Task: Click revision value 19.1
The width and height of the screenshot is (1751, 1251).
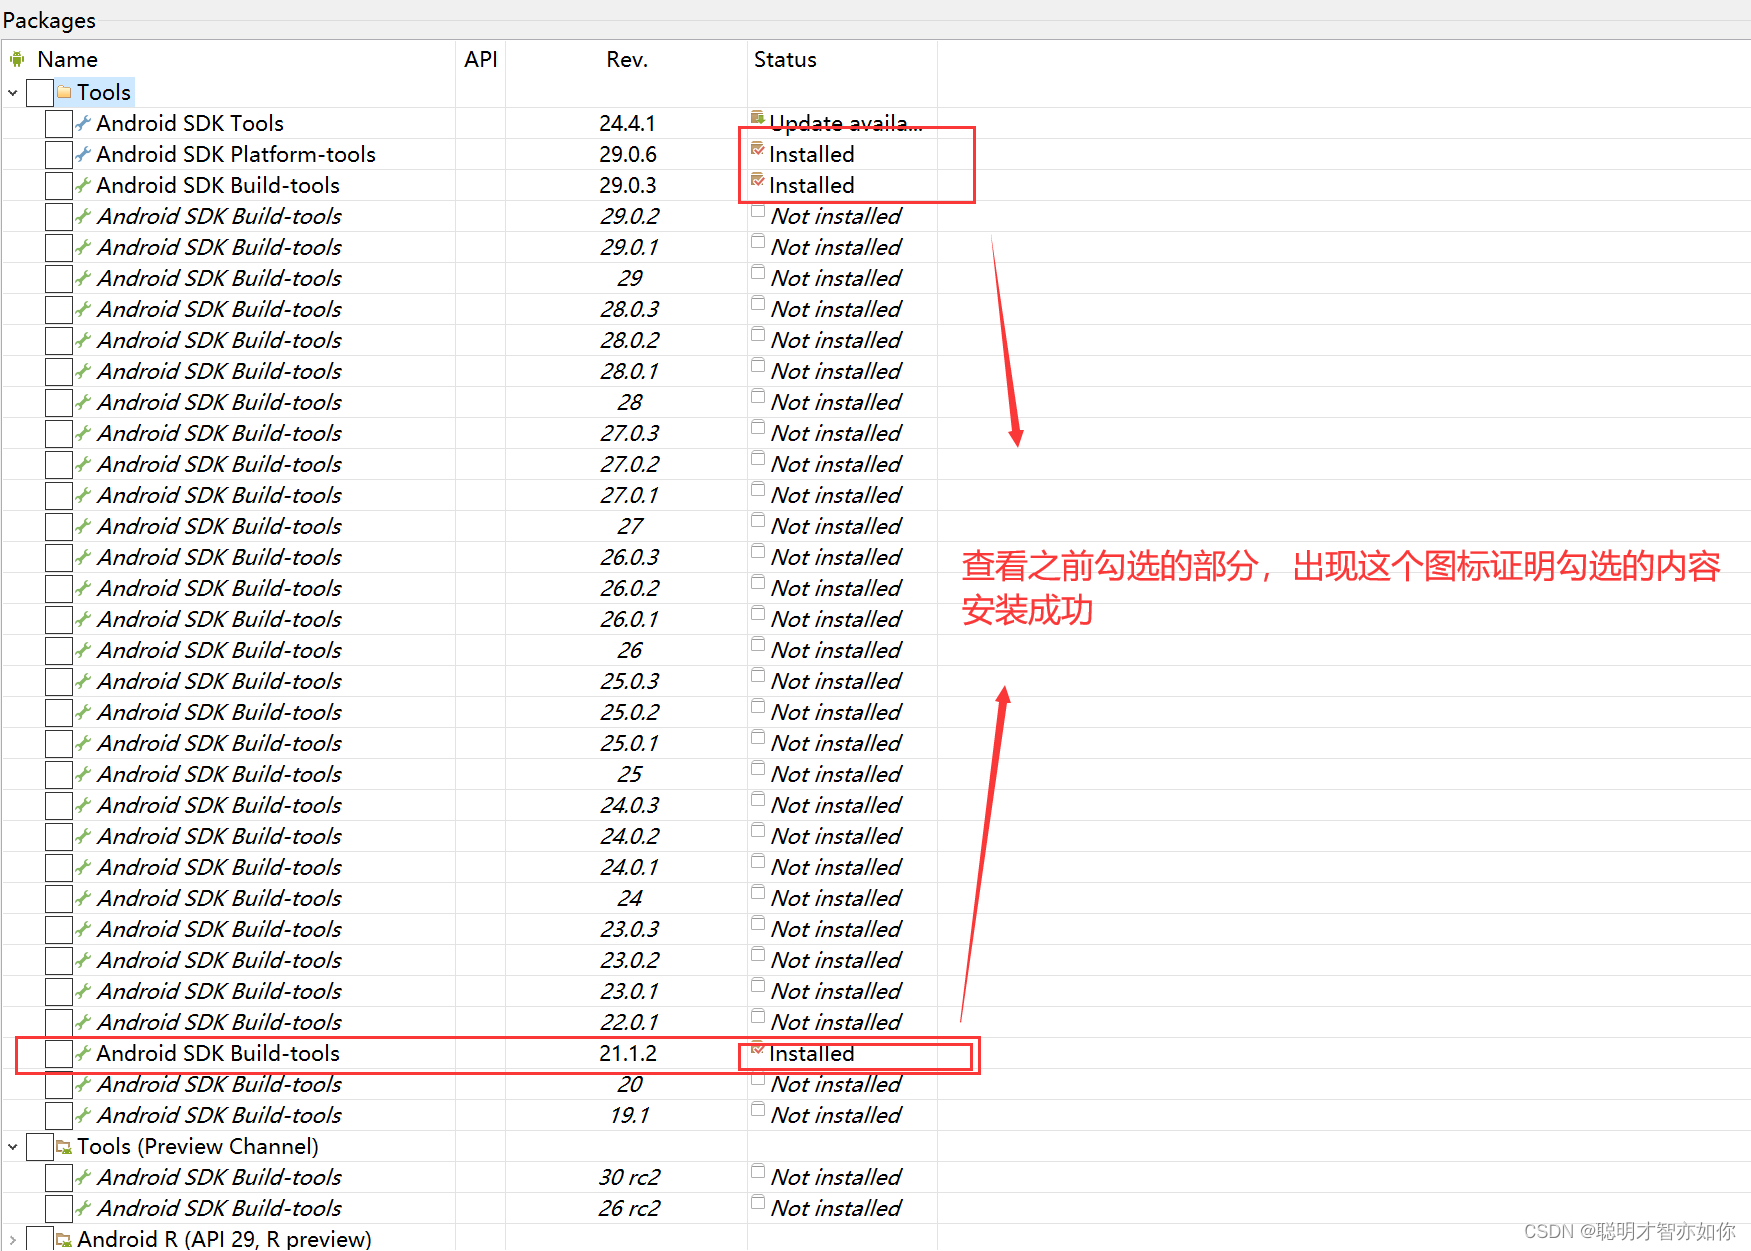Action: pos(629,1115)
